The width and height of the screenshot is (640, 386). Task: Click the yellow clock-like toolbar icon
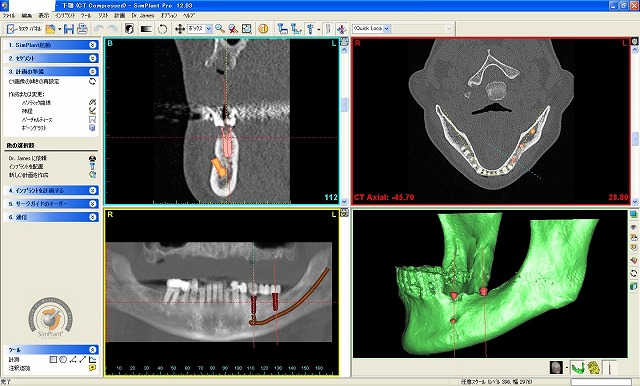click(x=263, y=29)
